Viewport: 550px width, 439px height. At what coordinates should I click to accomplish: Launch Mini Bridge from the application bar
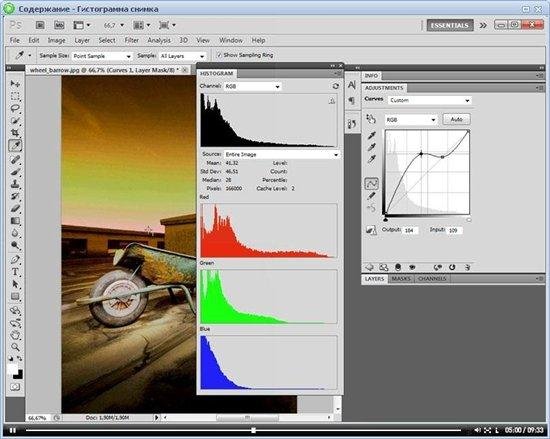59,25
